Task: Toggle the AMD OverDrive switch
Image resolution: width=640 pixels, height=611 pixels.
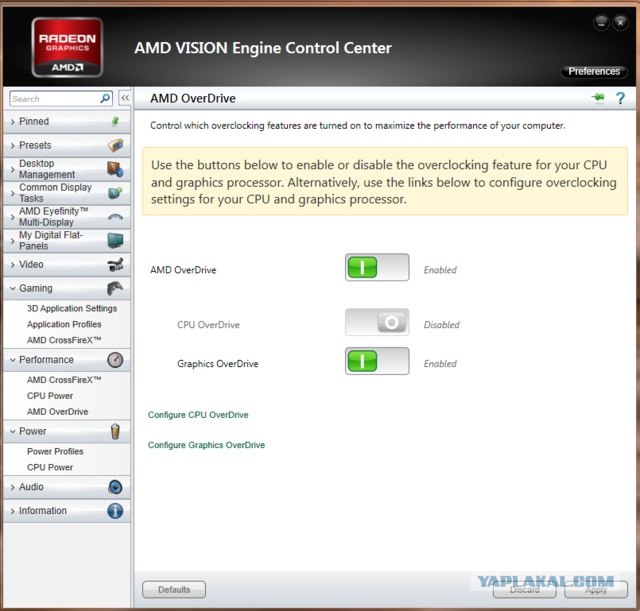Action: [377, 267]
